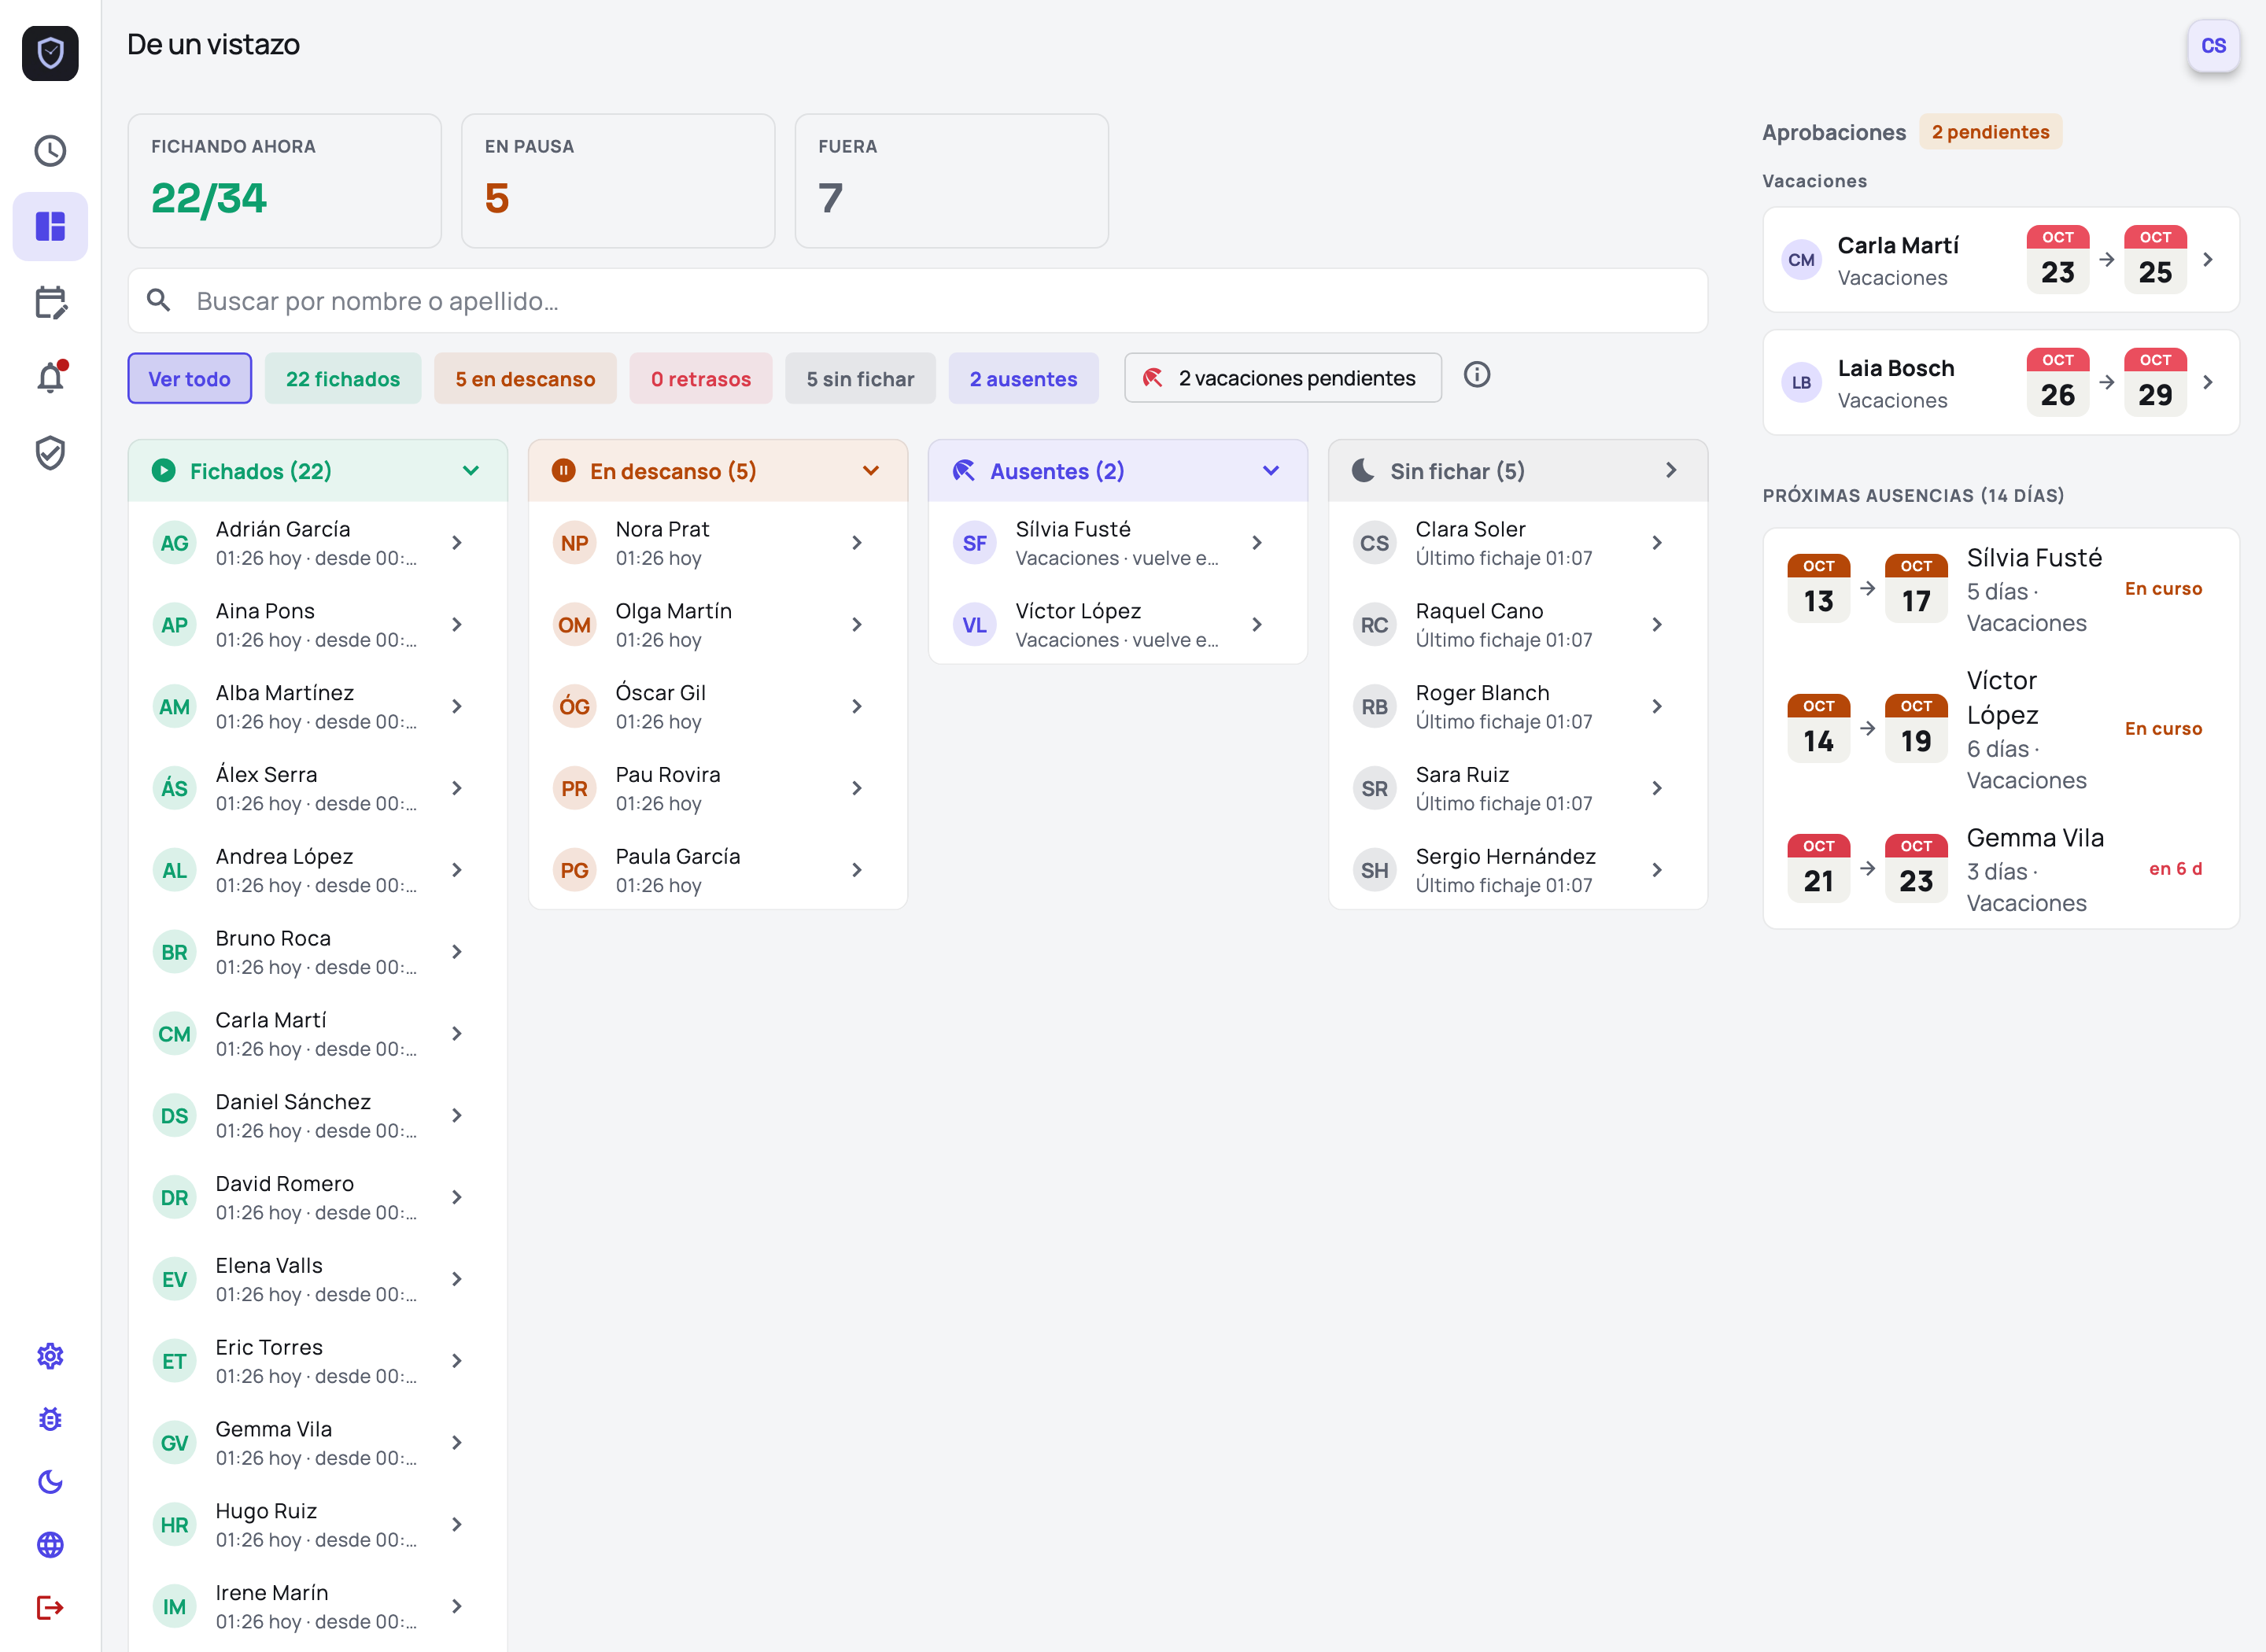Screen dimensions: 2266x1652
Task: Click 2 vacaciones pendientes button
Action: click(x=1282, y=378)
